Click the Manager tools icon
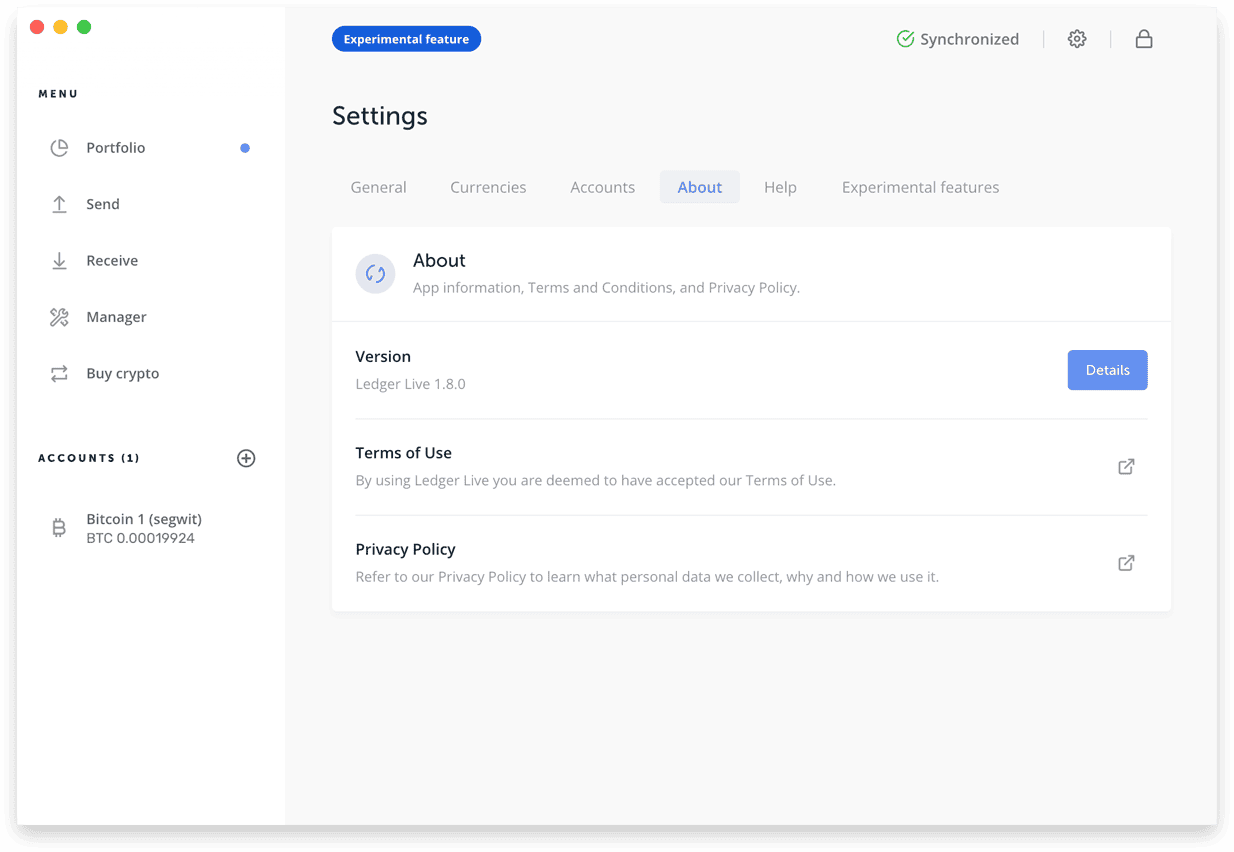1234x852 pixels. click(59, 317)
